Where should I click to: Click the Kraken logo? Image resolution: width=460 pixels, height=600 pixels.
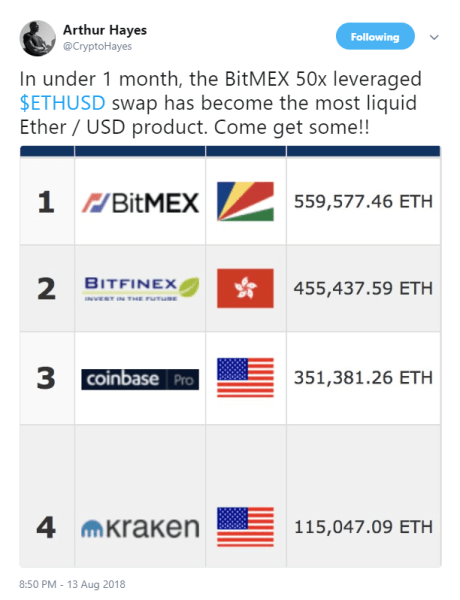140,528
